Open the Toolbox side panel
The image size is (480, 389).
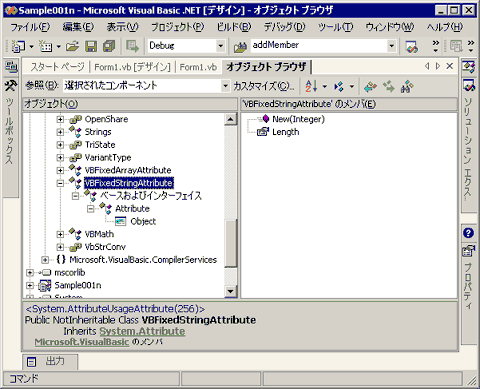(11, 122)
